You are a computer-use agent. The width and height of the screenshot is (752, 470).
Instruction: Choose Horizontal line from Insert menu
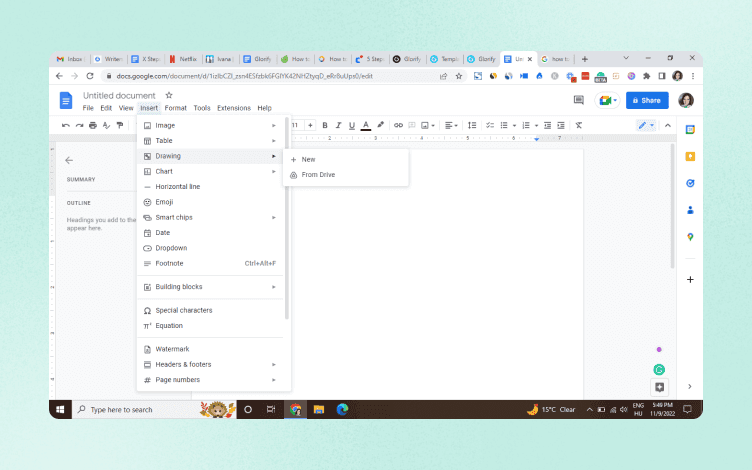pyautogui.click(x=211, y=187)
